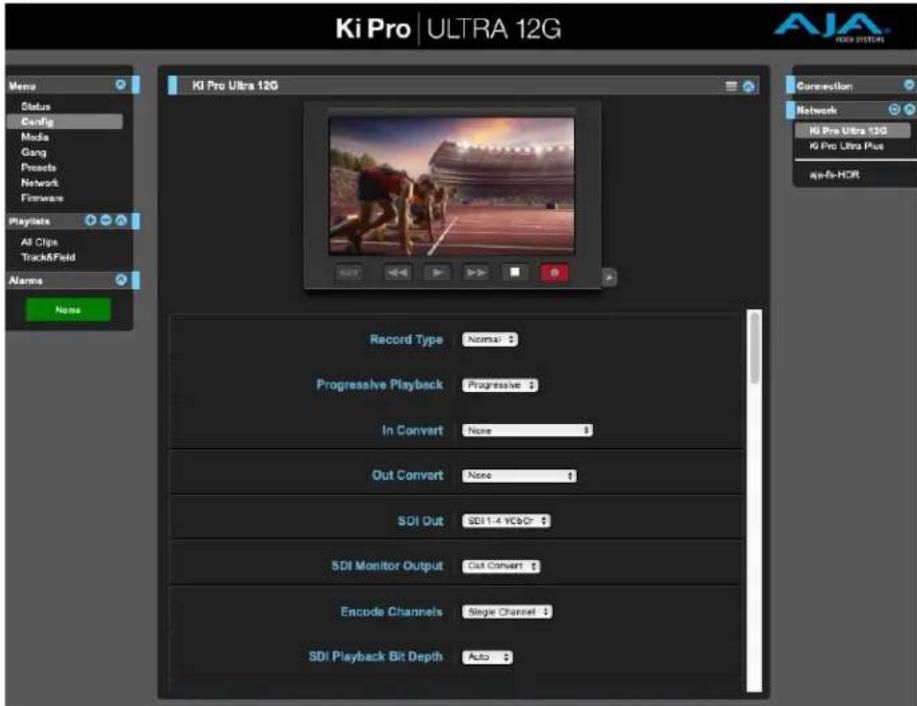
Task: Open the Encode Channels dropdown
Action: 507,612
